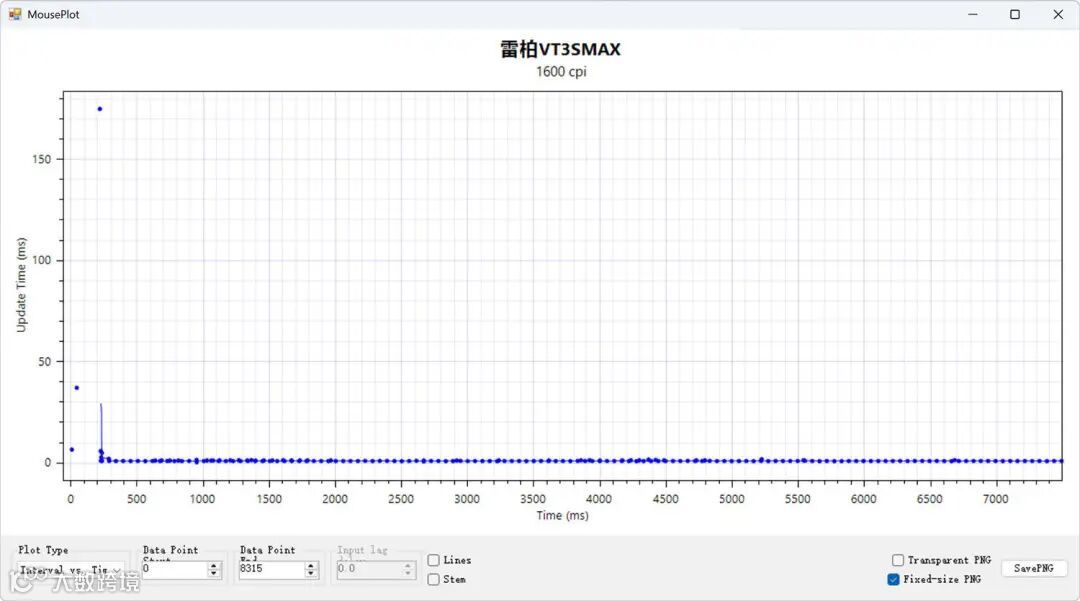
Task: Click the SavePNG button
Action: (x=1033, y=569)
